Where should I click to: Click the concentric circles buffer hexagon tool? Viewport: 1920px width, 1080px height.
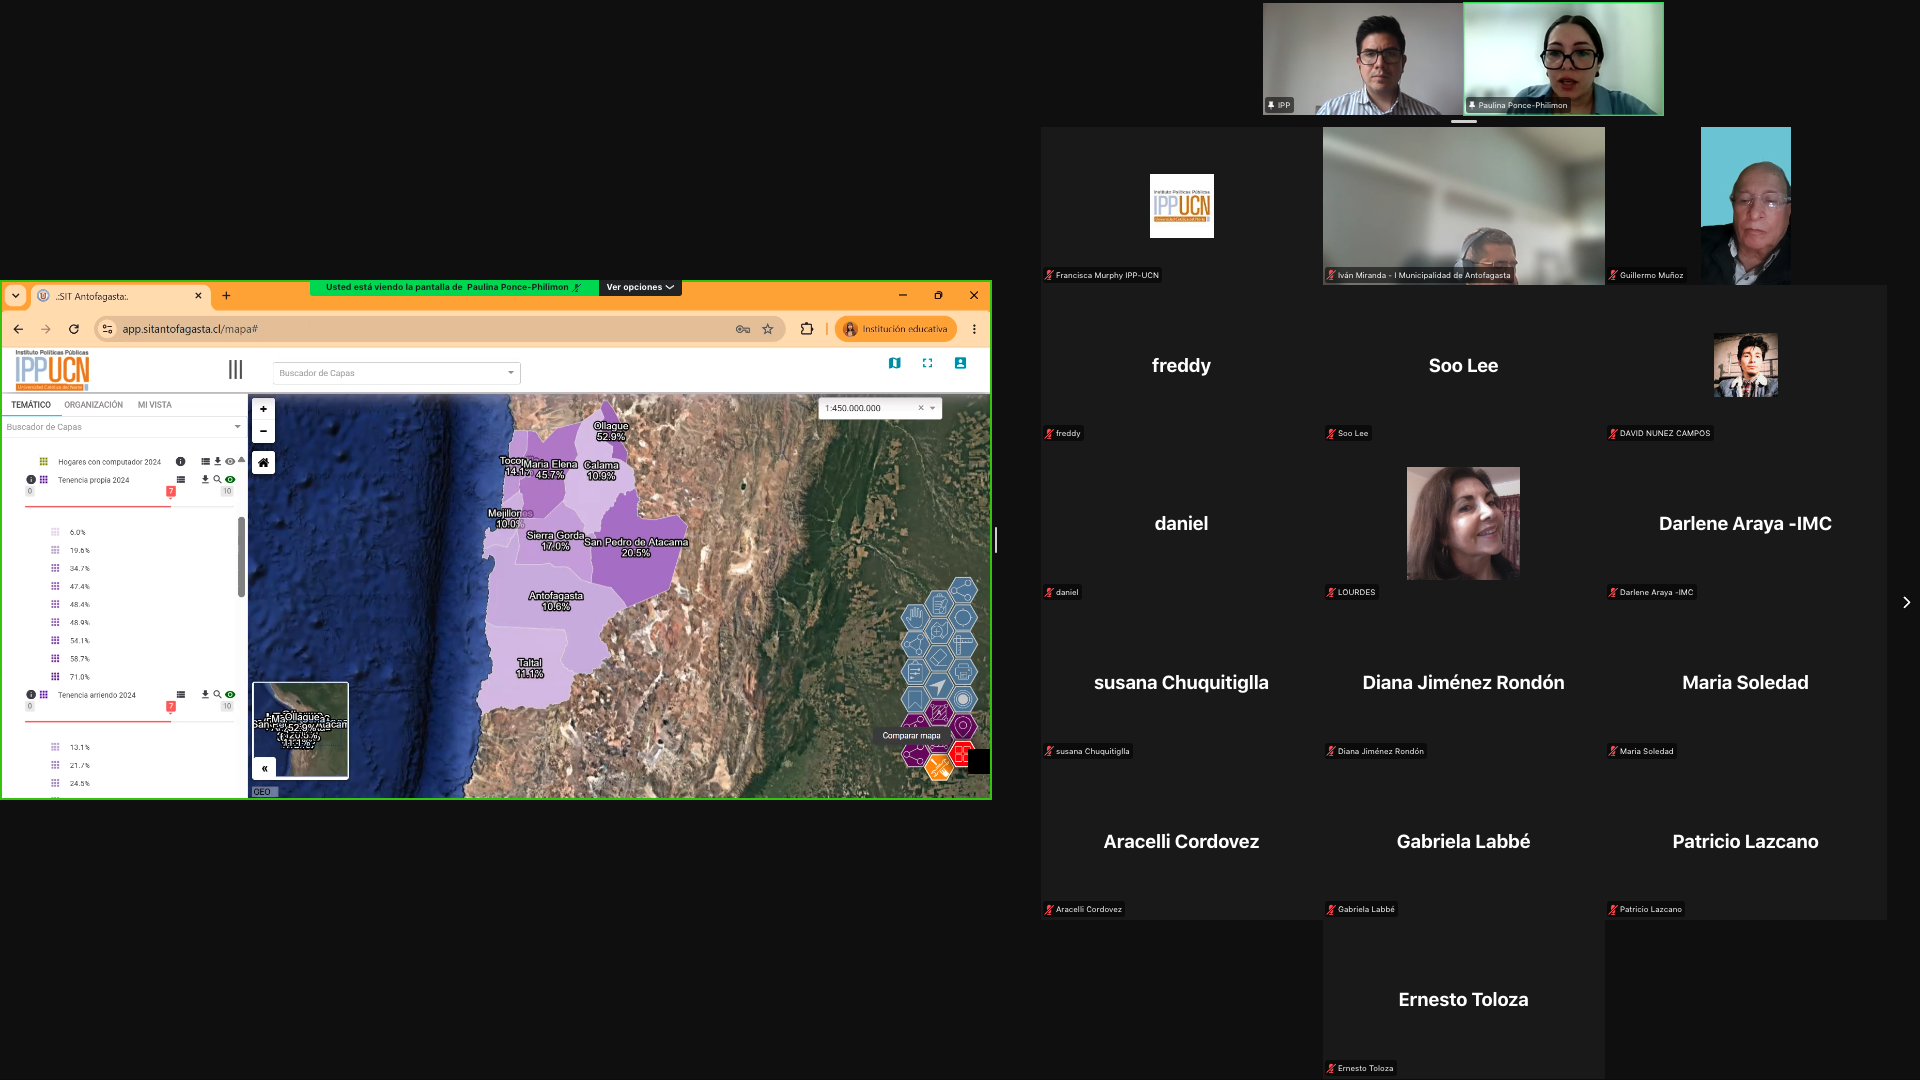click(963, 700)
